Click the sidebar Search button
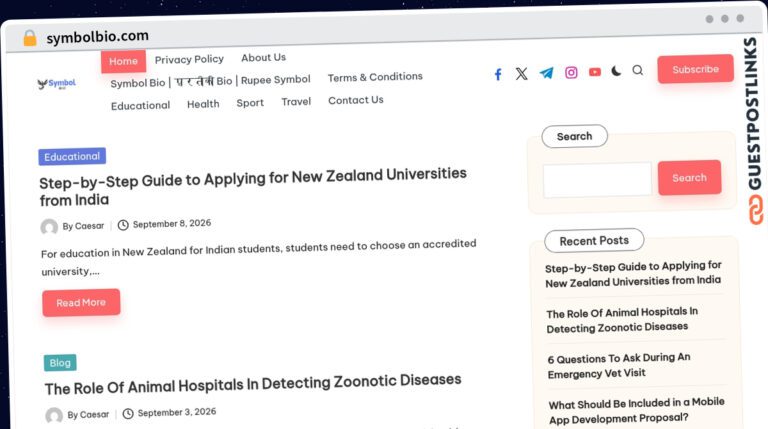 (x=689, y=178)
